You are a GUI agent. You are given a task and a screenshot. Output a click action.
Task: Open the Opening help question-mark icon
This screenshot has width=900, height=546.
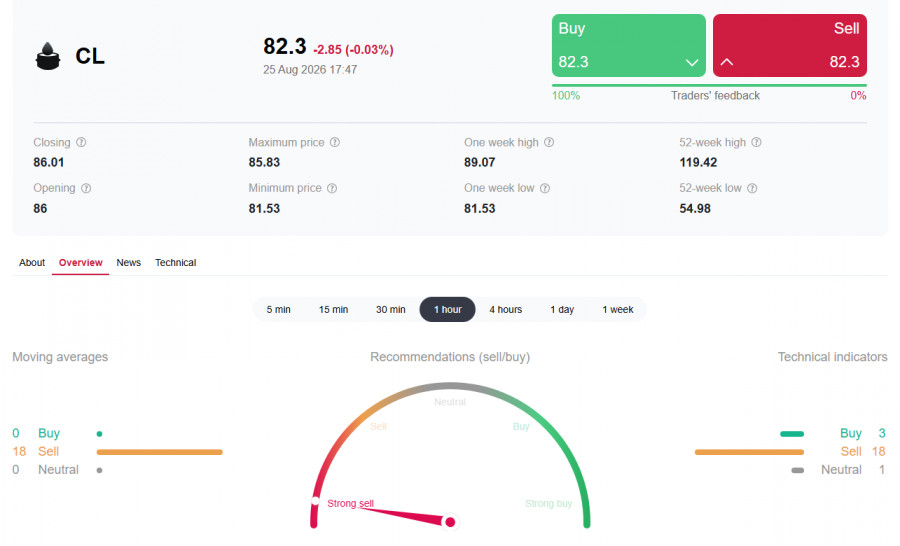tap(86, 188)
